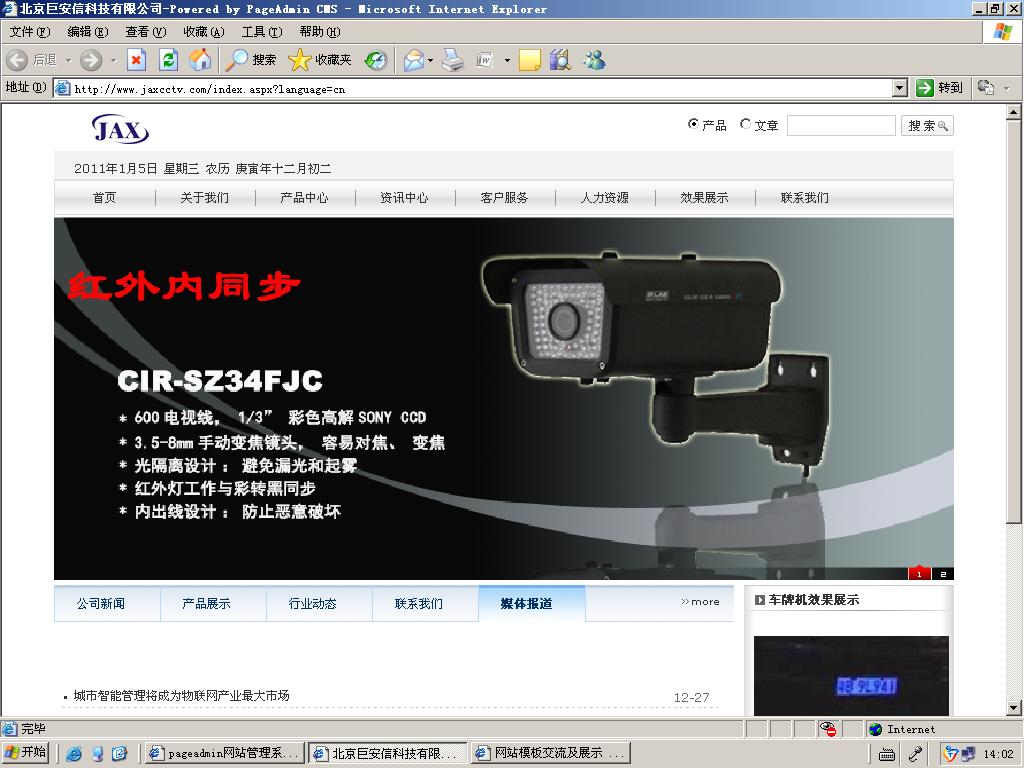Open the 编辑(E) menu
Image resolution: width=1024 pixels, height=768 pixels.
(88, 31)
